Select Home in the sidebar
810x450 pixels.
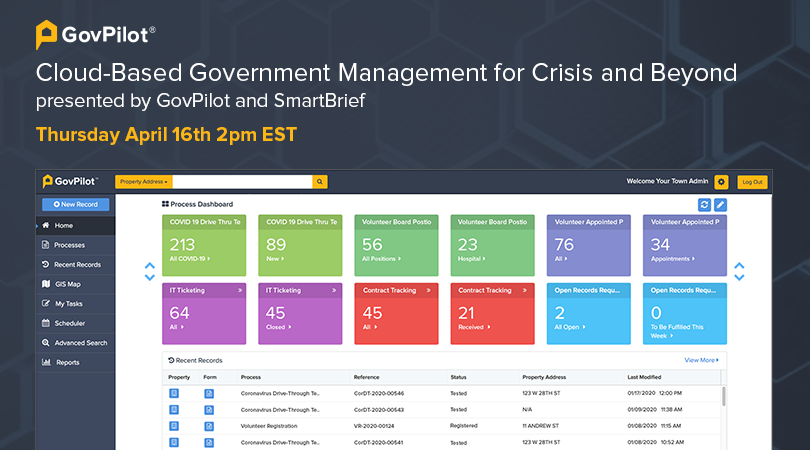coord(75,226)
